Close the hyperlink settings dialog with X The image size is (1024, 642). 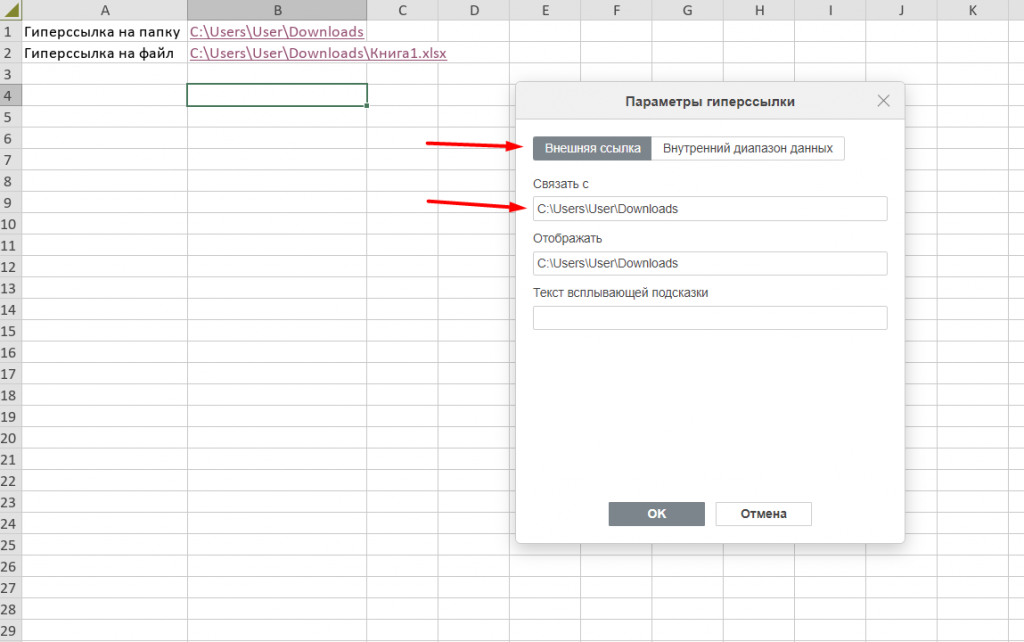883,101
